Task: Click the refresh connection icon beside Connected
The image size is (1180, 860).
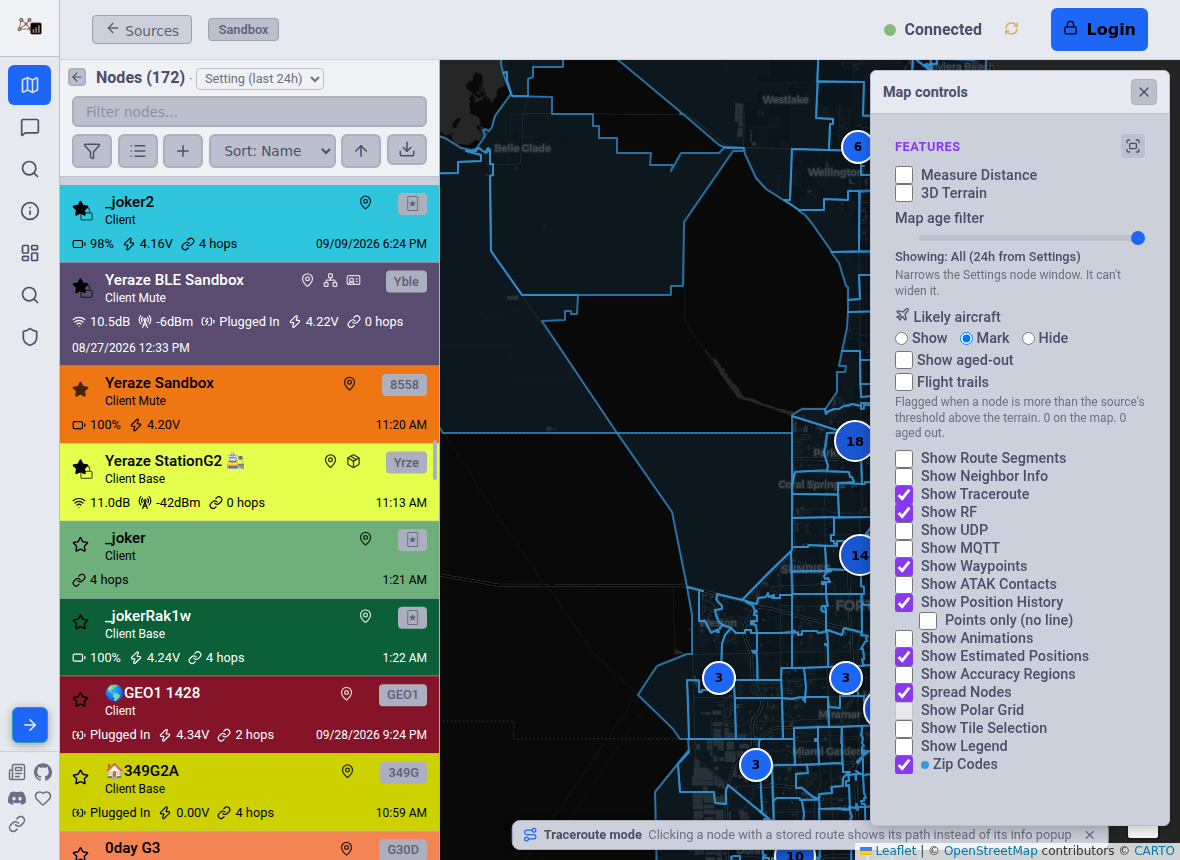Action: (x=1011, y=29)
